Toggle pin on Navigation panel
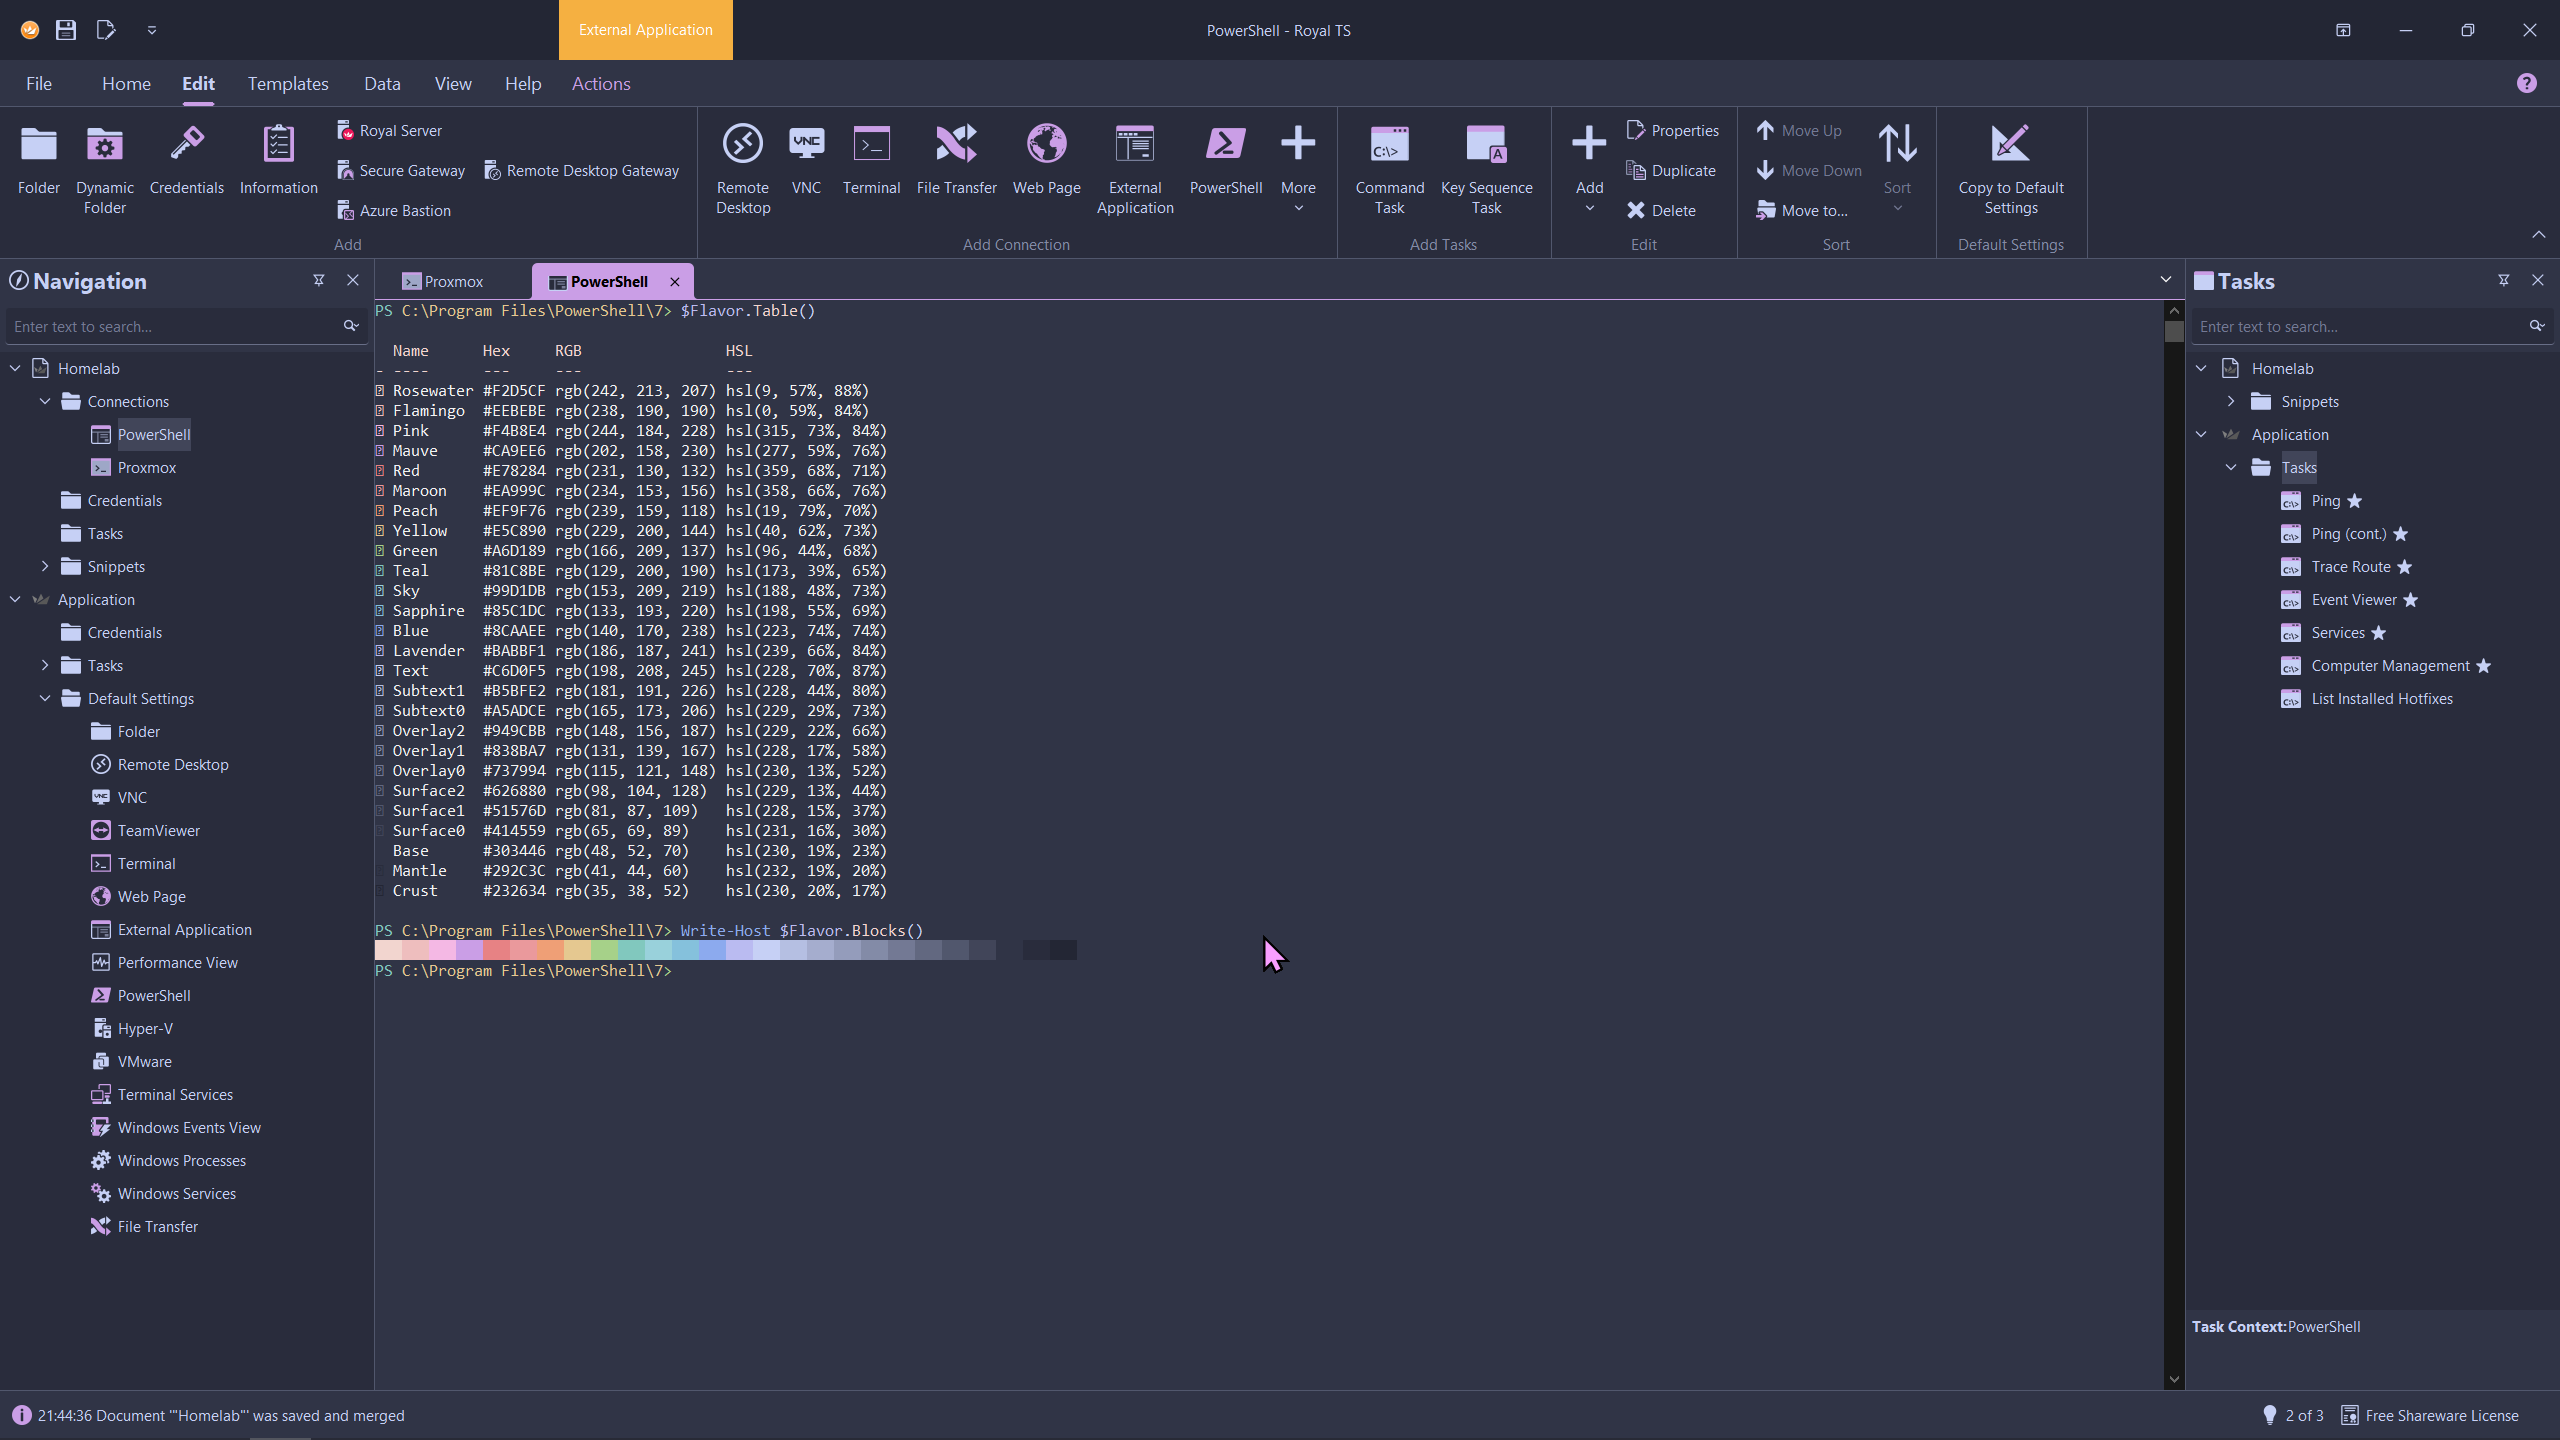The height and width of the screenshot is (1440, 2560). tap(319, 281)
